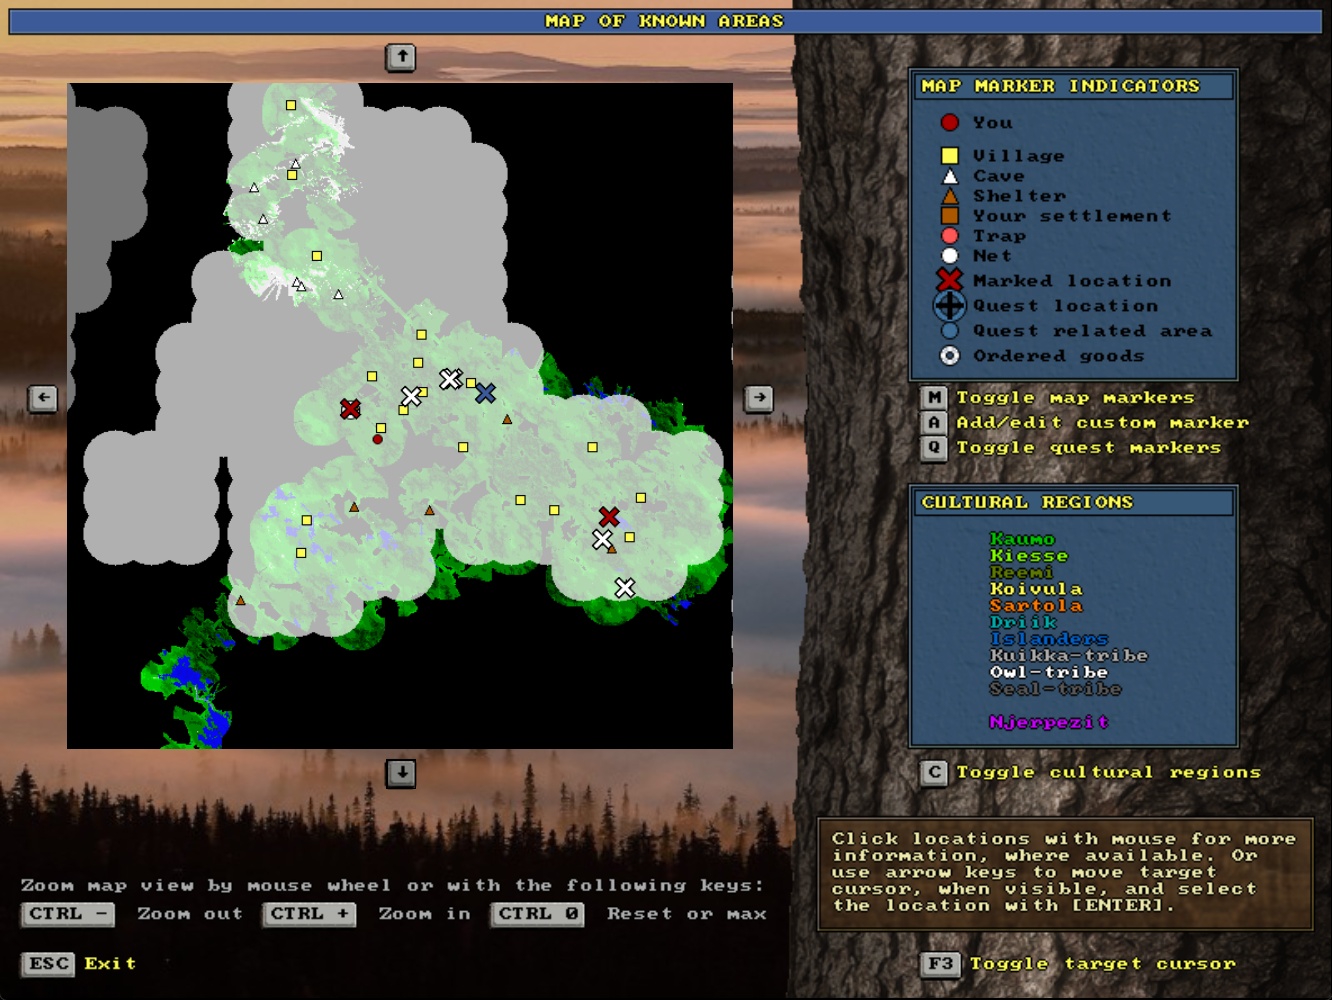The height and width of the screenshot is (1000, 1332).
Task: Click the Islanders region name
Action: [1049, 639]
